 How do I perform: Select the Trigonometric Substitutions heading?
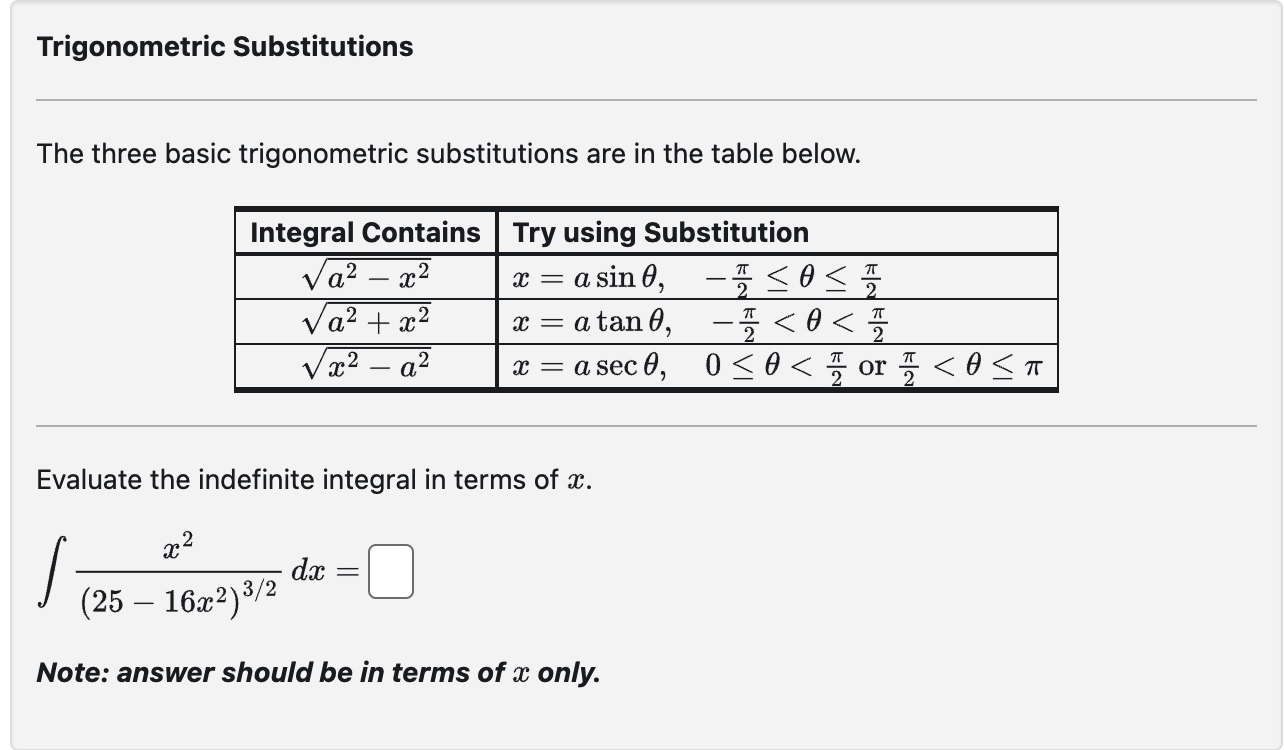(x=222, y=45)
